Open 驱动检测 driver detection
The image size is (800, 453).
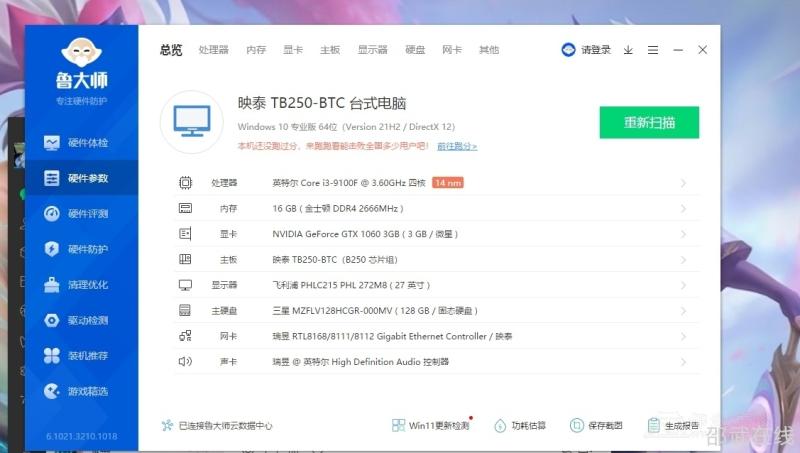click(x=86, y=320)
